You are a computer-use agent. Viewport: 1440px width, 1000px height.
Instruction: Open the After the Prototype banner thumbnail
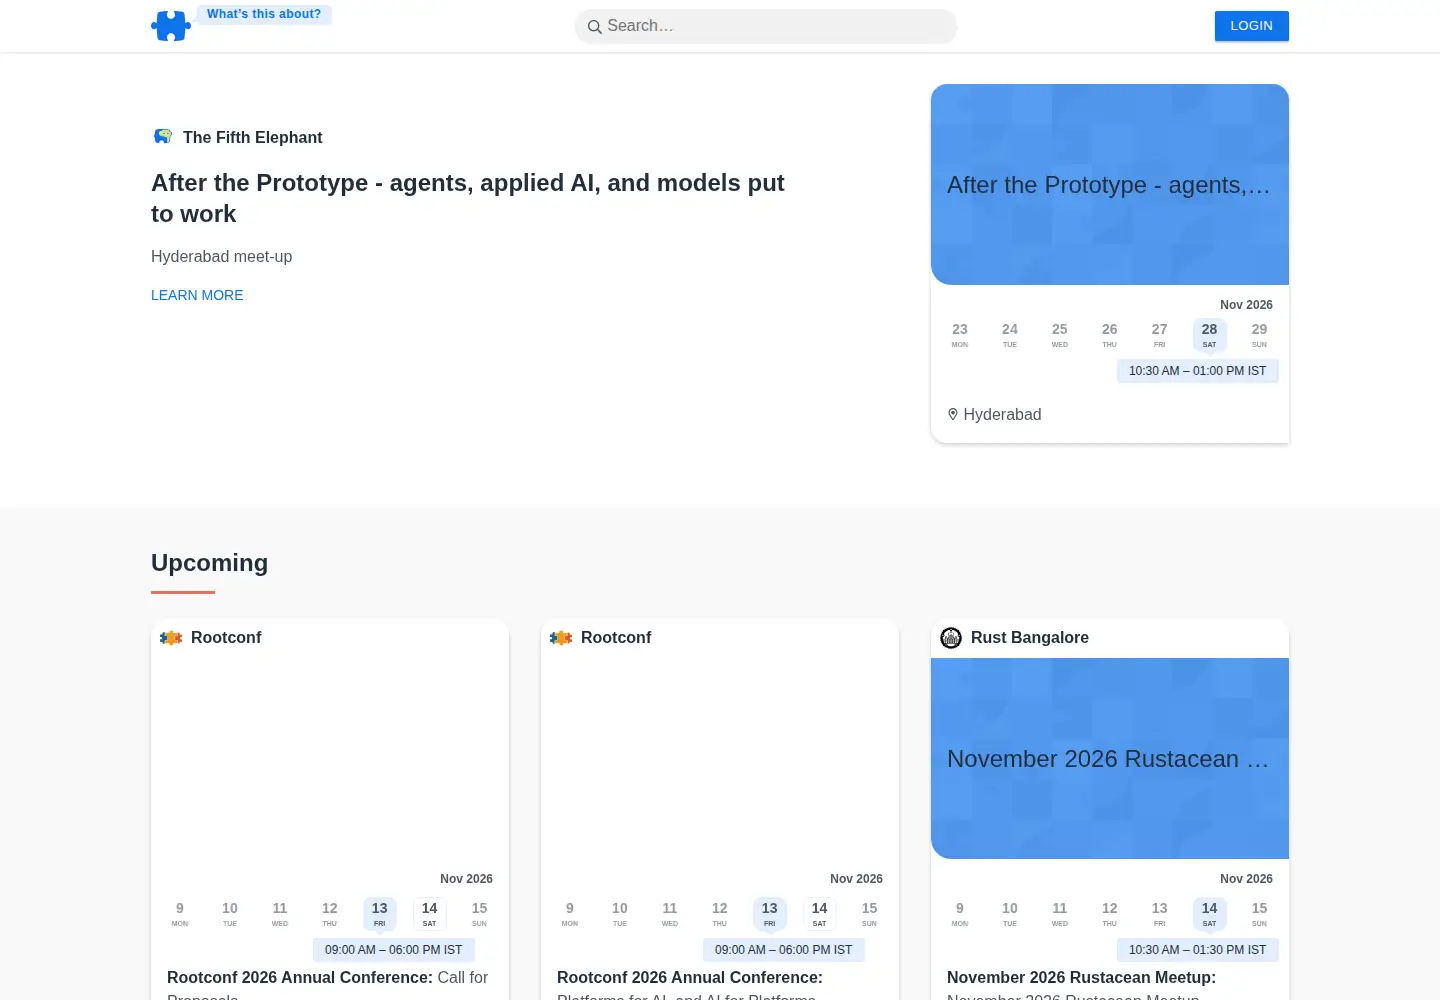pos(1110,185)
